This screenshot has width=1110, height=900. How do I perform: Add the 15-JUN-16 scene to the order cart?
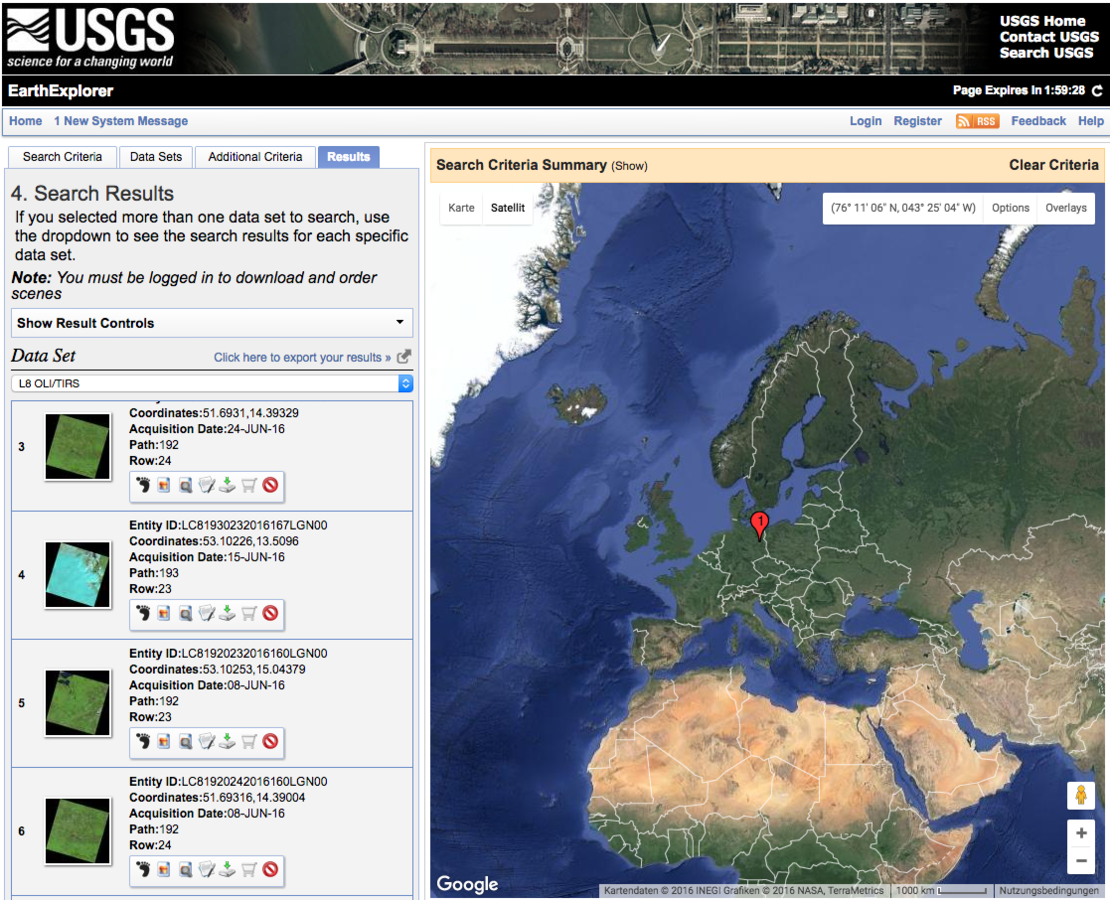click(248, 613)
